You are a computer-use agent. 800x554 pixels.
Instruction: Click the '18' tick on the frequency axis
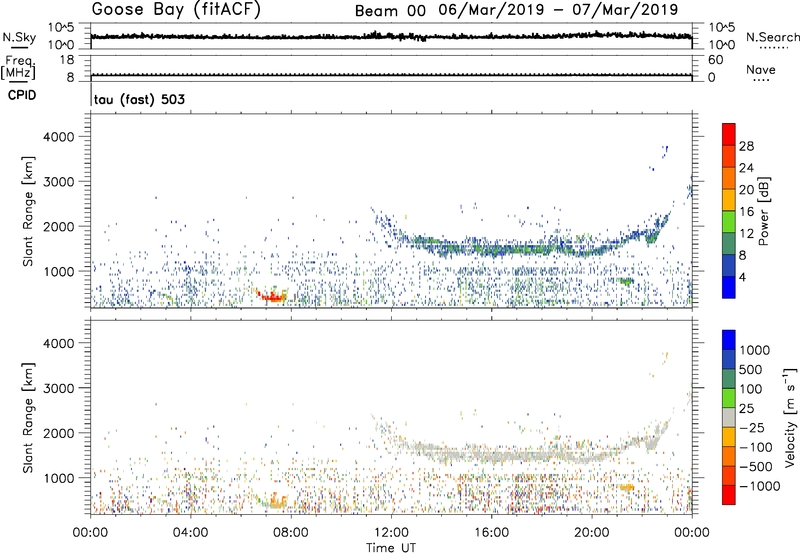tap(67, 60)
